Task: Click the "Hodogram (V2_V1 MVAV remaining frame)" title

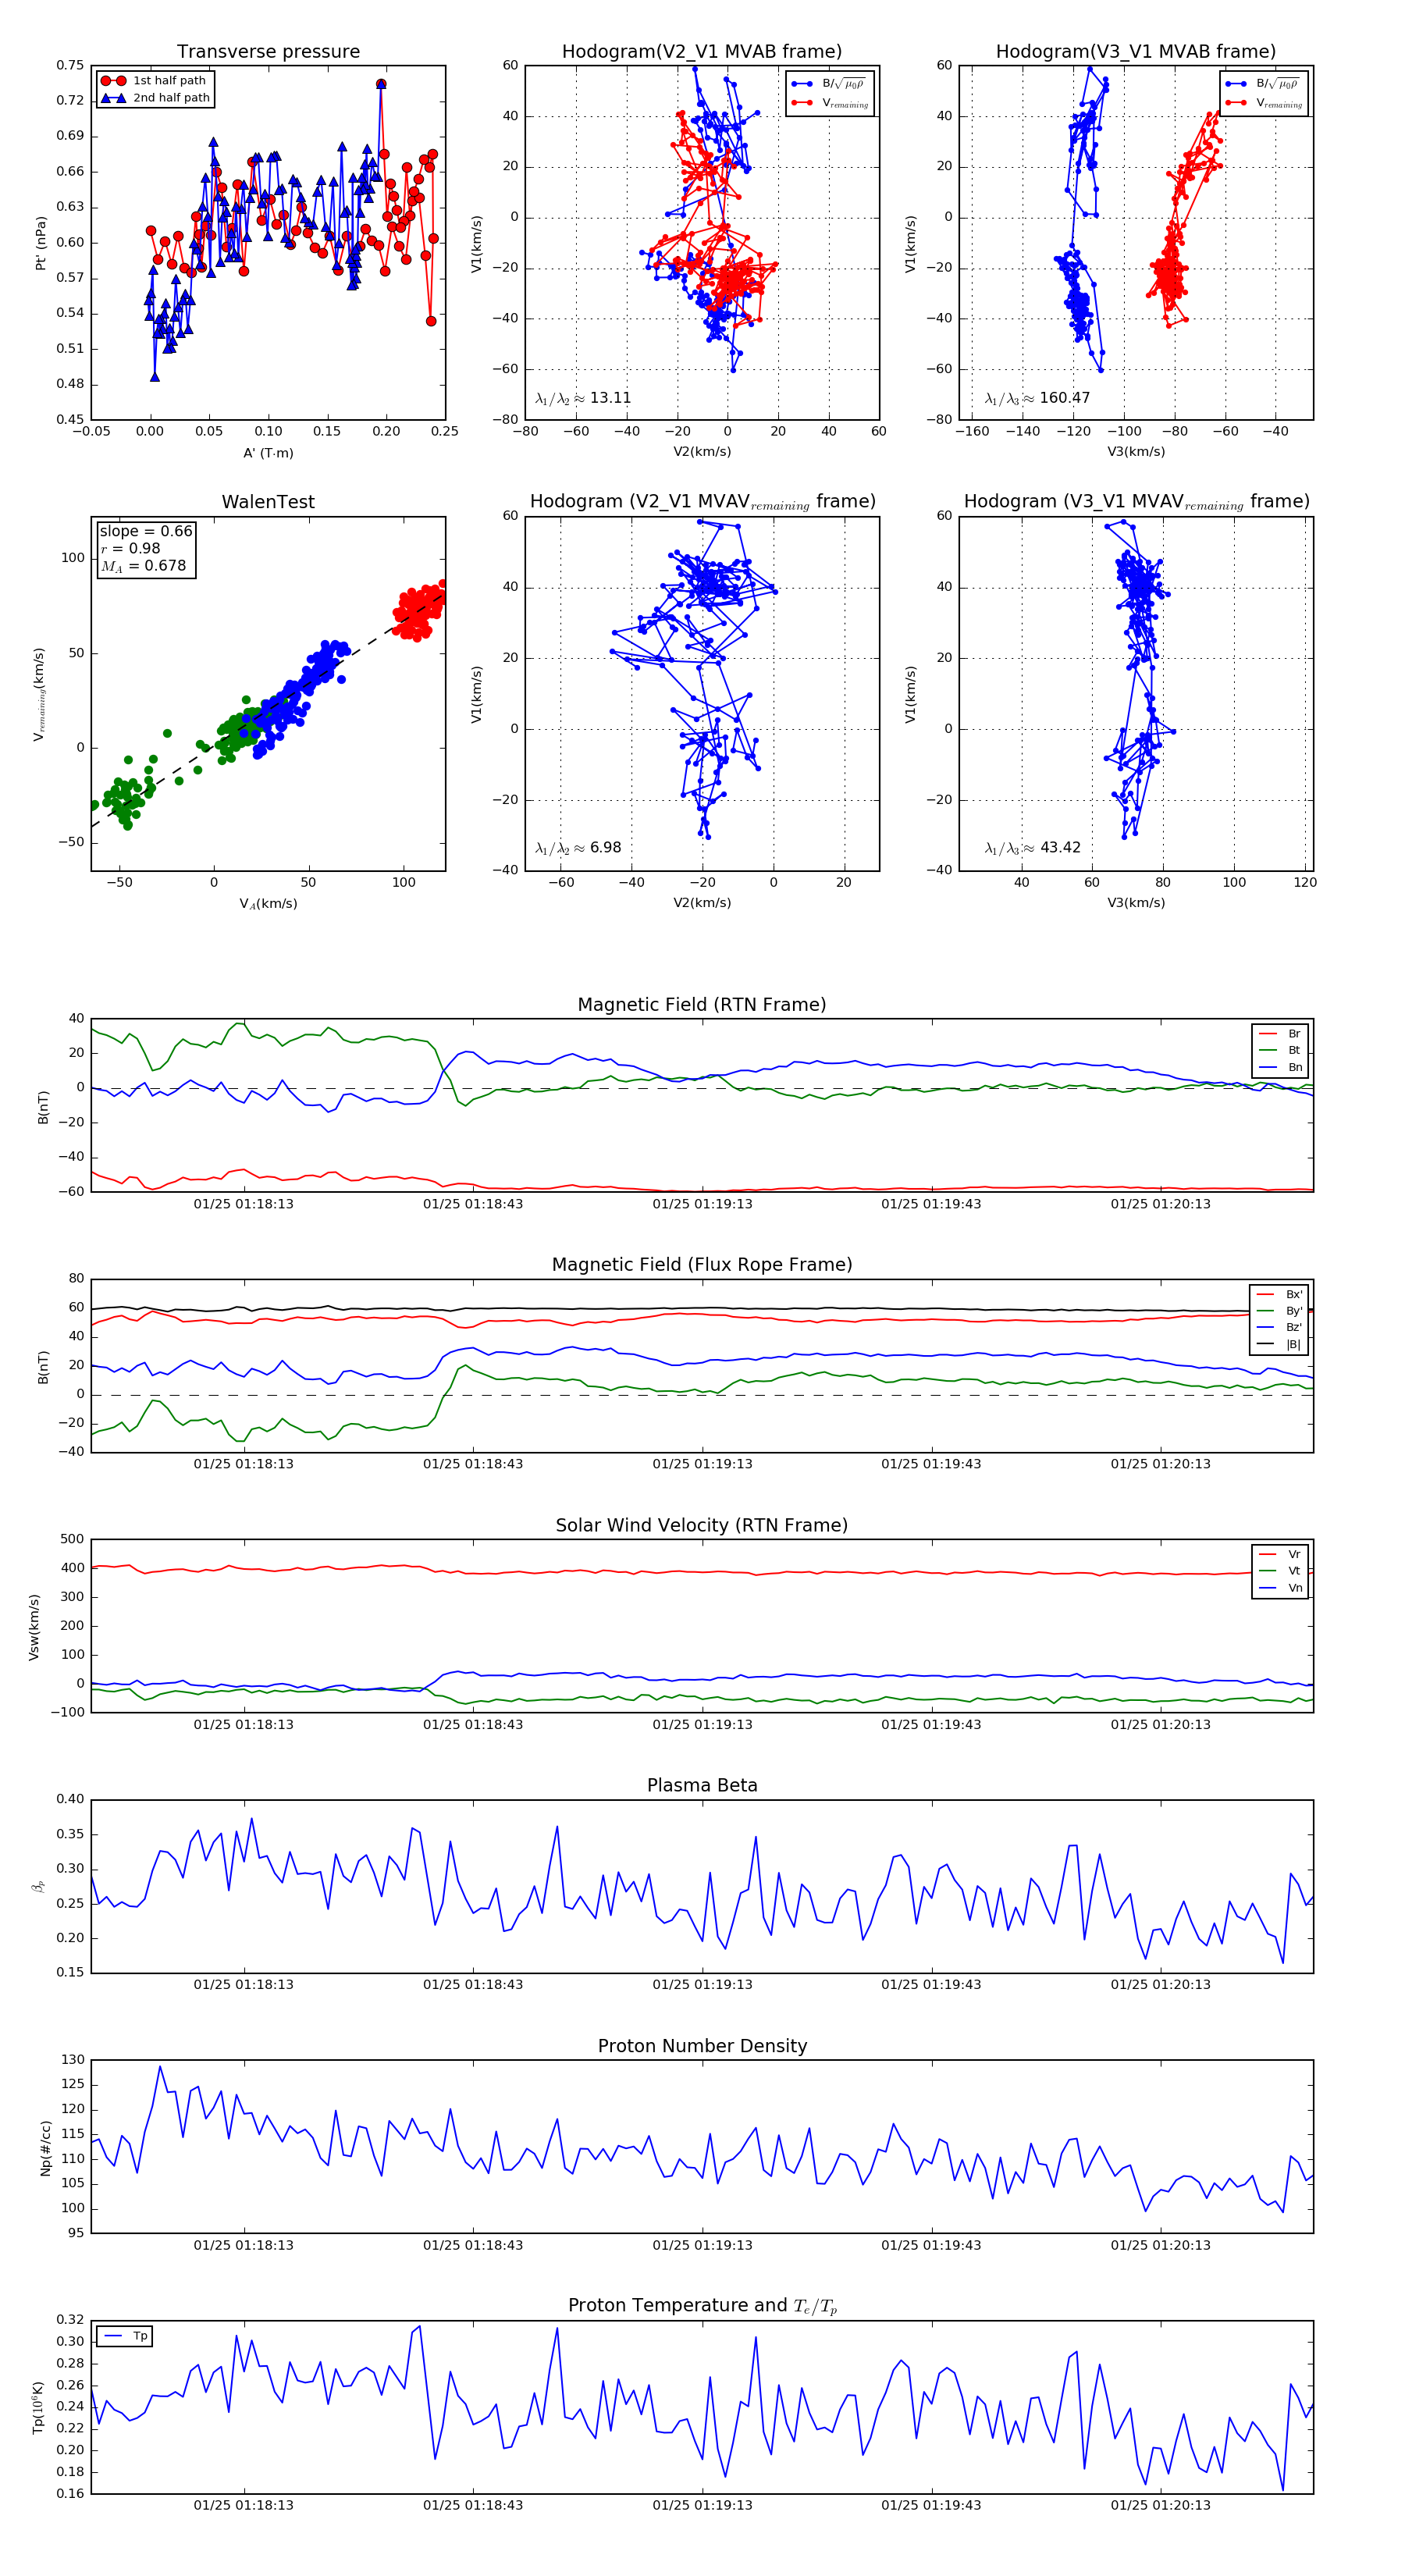Action: point(702,502)
